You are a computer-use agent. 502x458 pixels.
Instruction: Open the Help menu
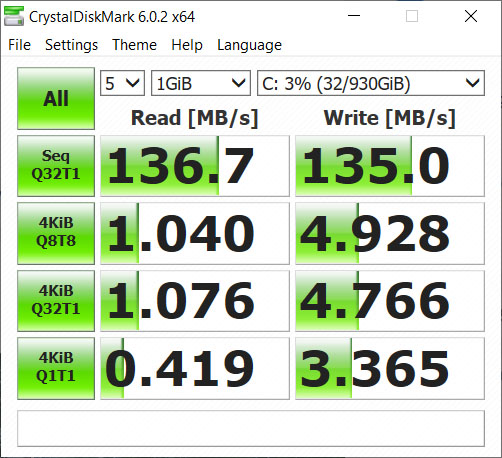tap(187, 45)
